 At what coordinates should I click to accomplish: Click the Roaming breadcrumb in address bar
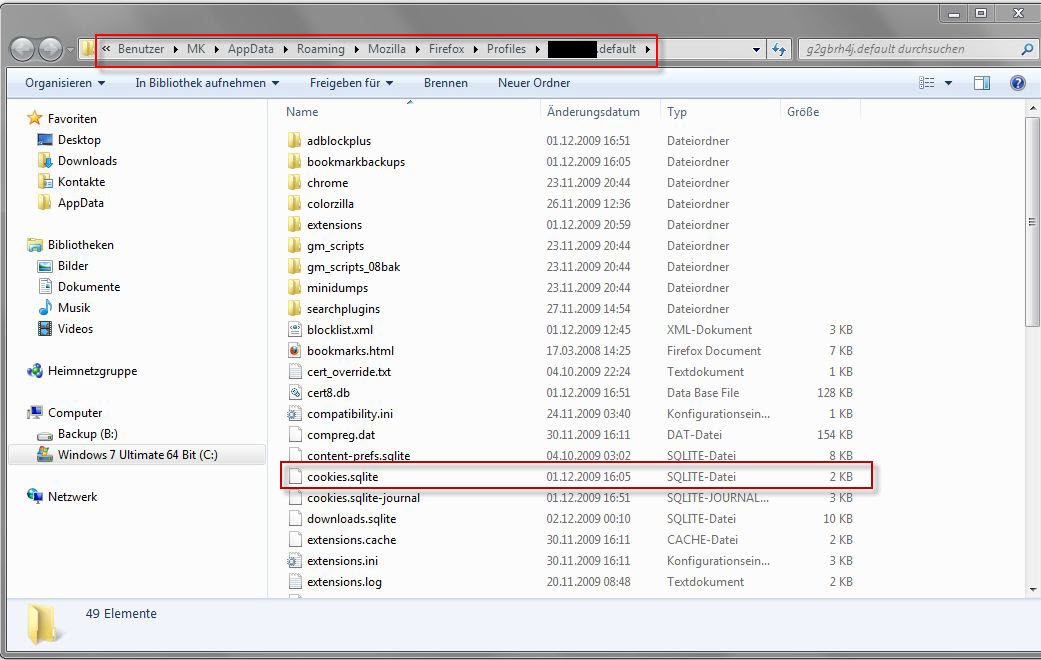[x=320, y=49]
